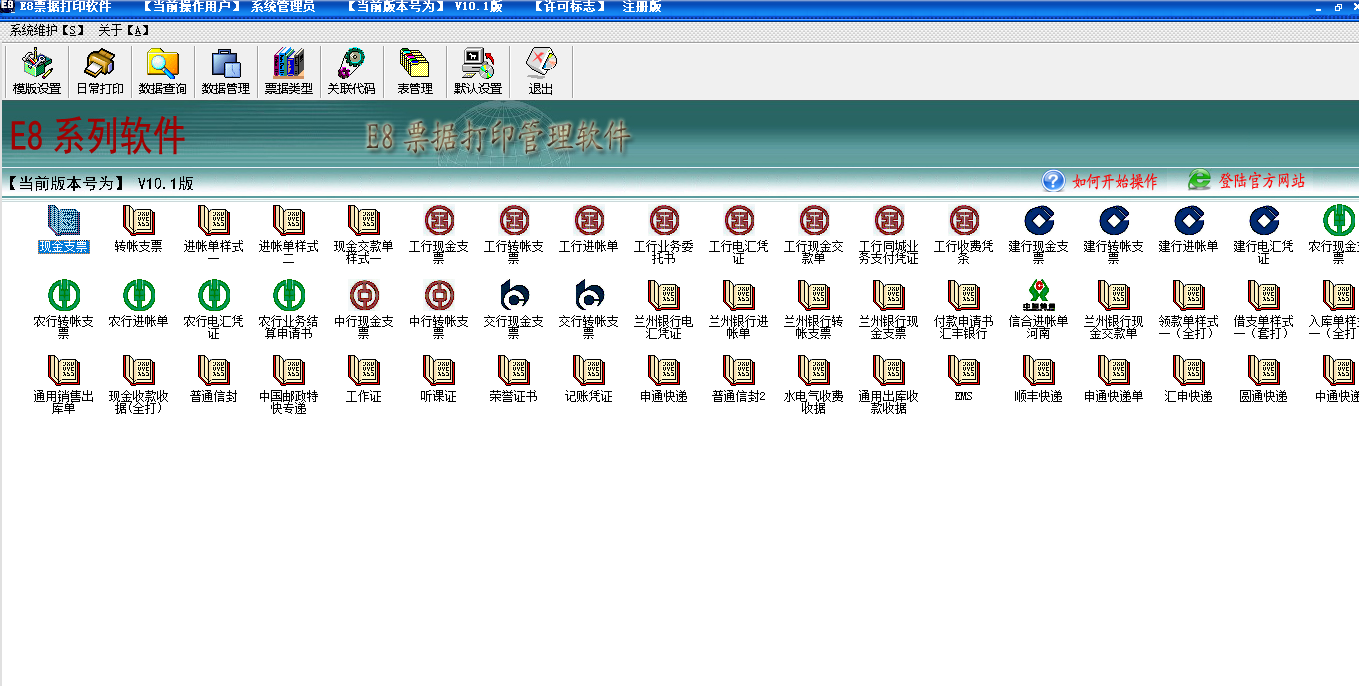Viewport: 1359px width, 686px height.
Task: Select the 顺丰快递 template icon
Action: pos(1038,380)
